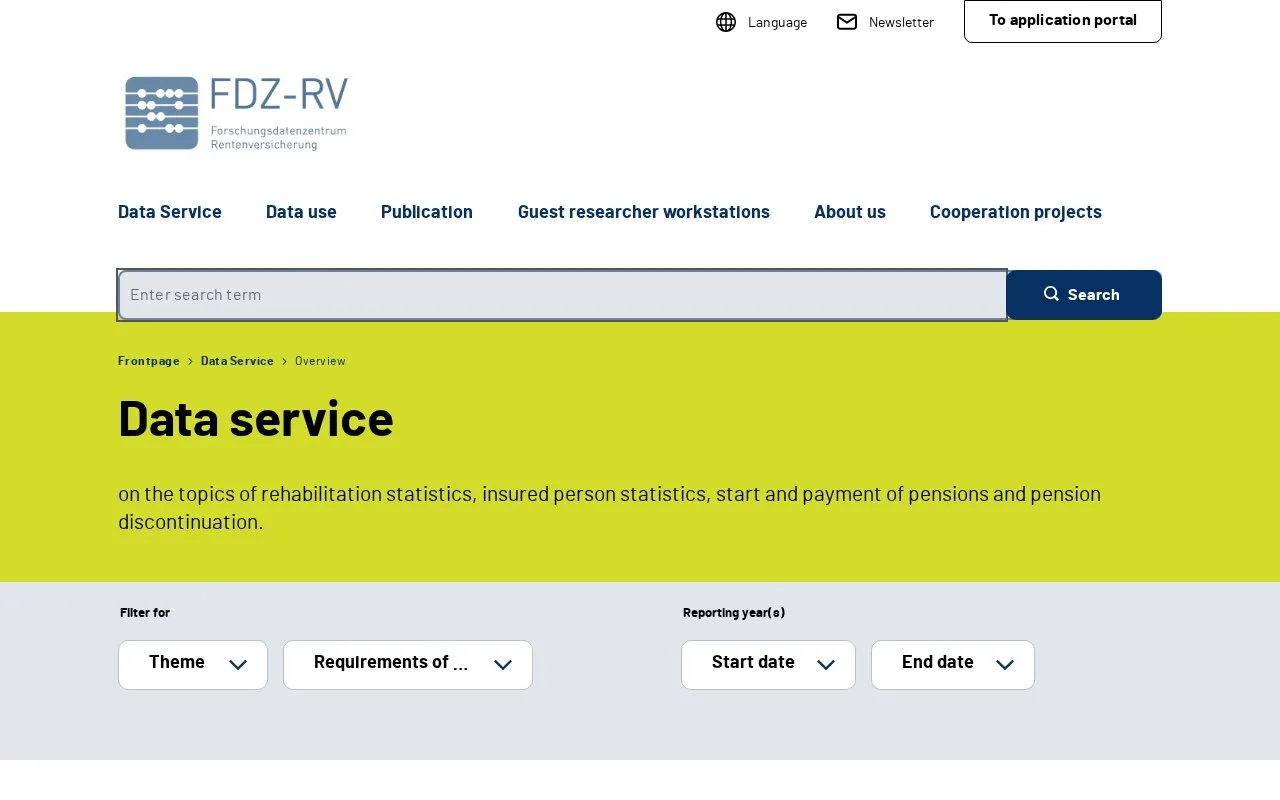Open the Publication menu
Screen dimensions: 1280x800
(427, 212)
